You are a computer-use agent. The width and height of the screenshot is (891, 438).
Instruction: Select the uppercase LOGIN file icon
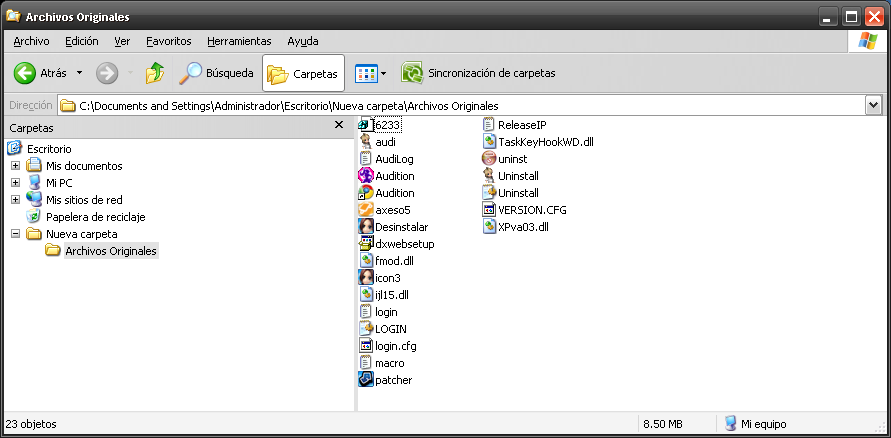tap(365, 329)
